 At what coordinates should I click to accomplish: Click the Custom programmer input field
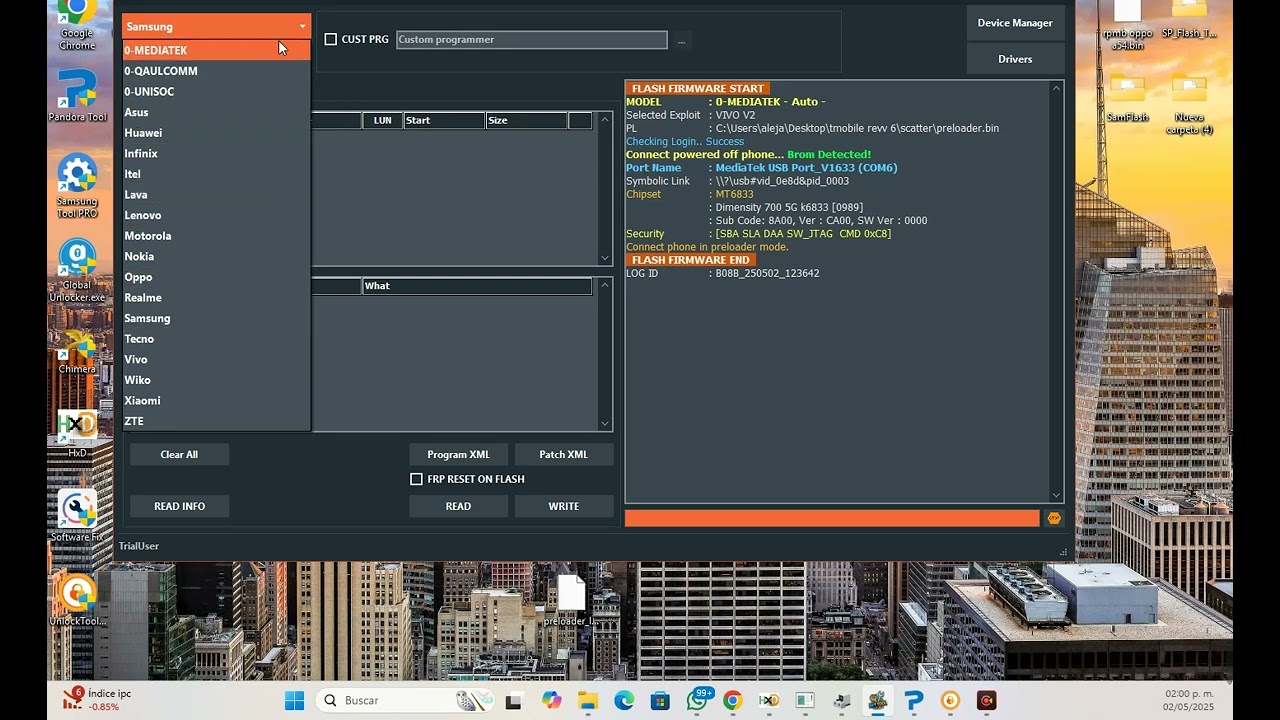tap(531, 40)
